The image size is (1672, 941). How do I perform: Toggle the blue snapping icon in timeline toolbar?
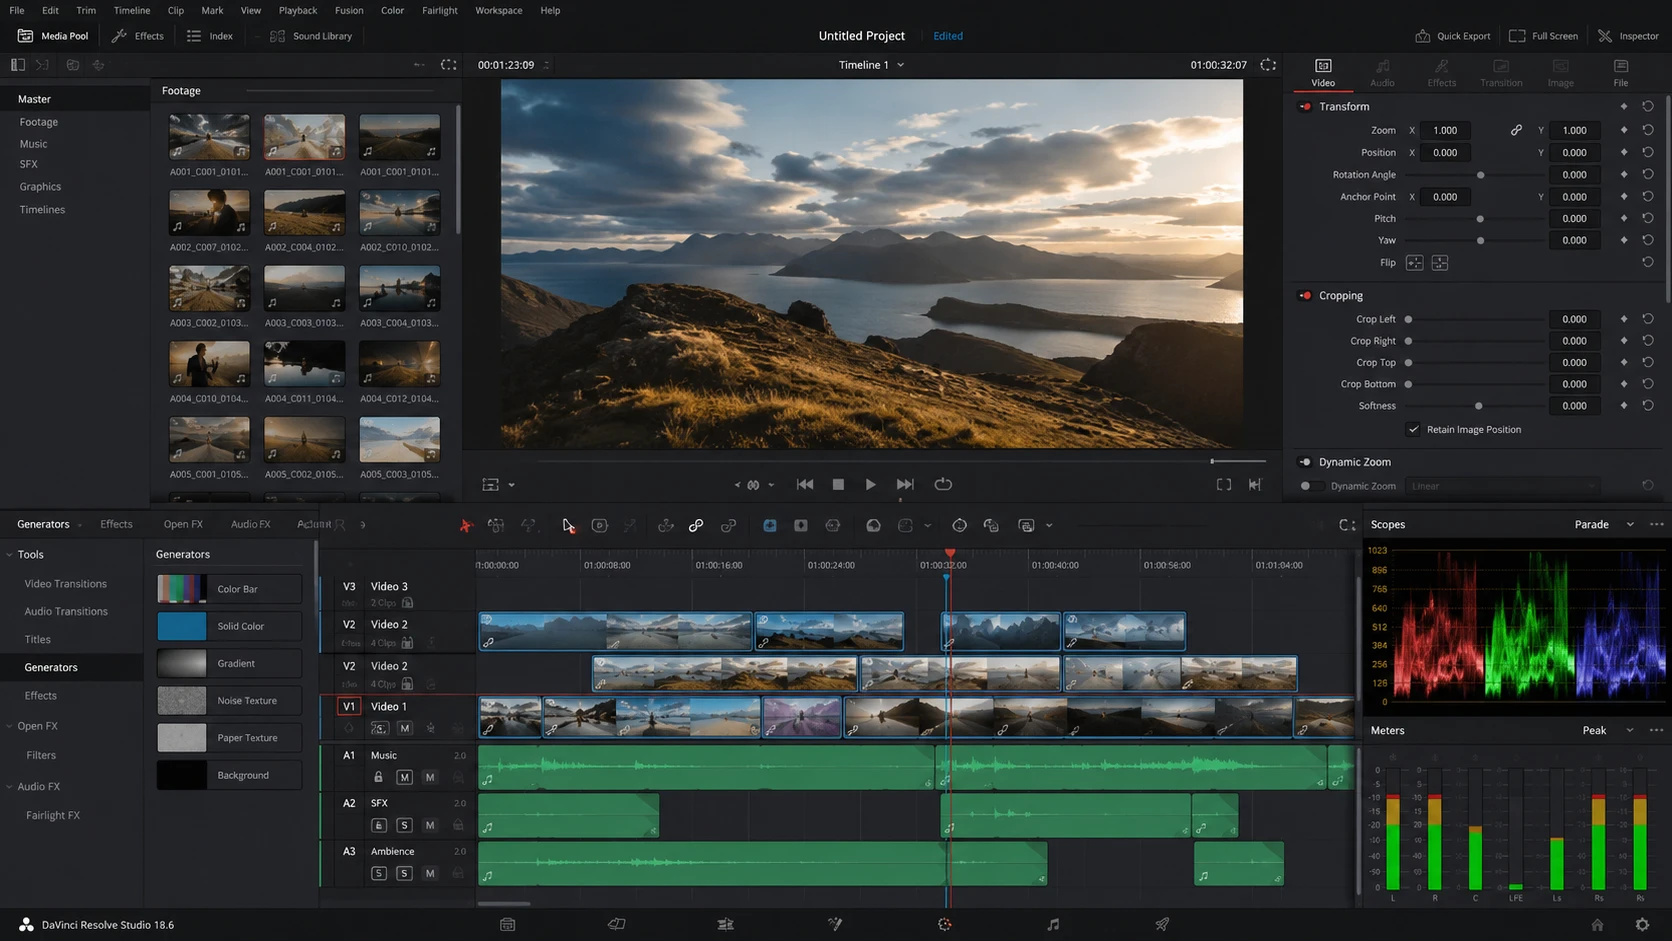click(x=769, y=525)
